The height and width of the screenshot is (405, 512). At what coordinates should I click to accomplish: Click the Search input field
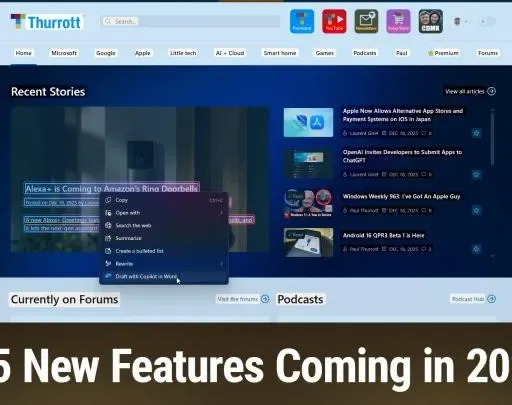click(x=190, y=21)
